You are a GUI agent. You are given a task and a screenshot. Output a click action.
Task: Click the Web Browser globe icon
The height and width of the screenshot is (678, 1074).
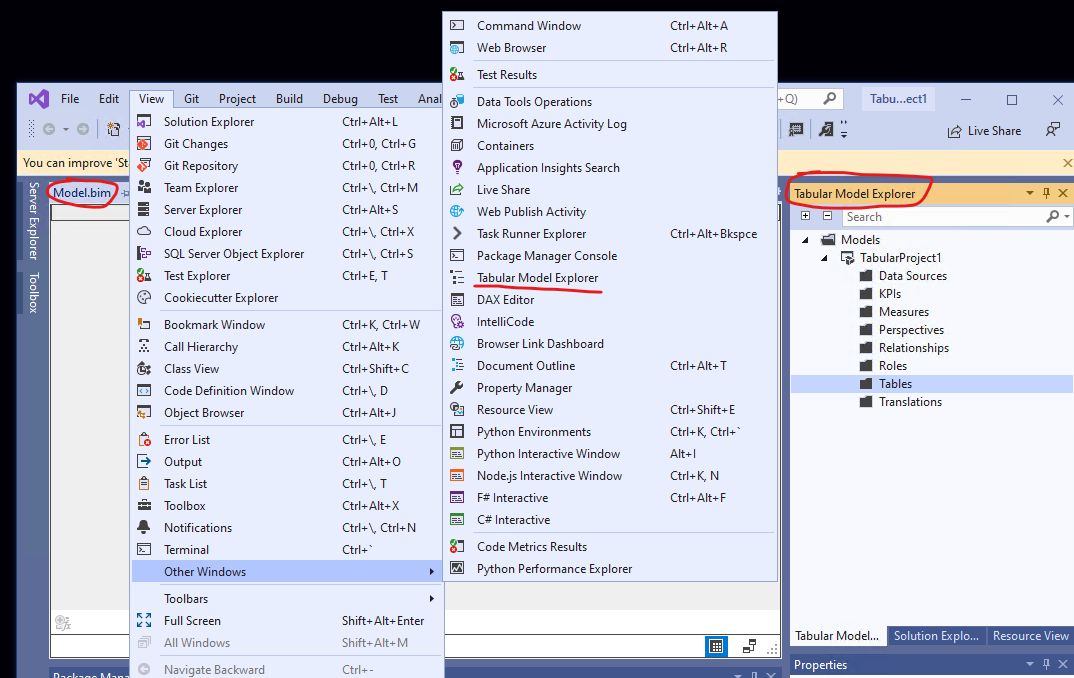[x=457, y=48]
